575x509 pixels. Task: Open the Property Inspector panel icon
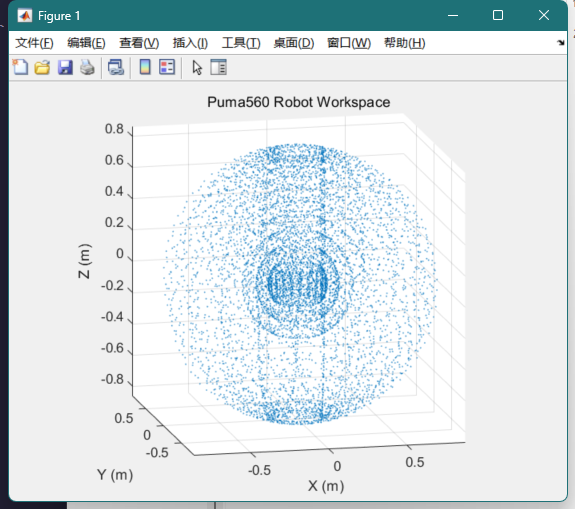[x=218, y=67]
